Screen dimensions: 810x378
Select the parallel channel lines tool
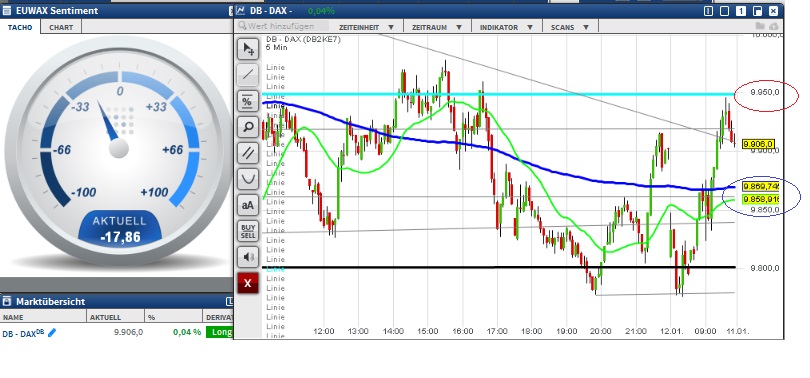[248, 153]
